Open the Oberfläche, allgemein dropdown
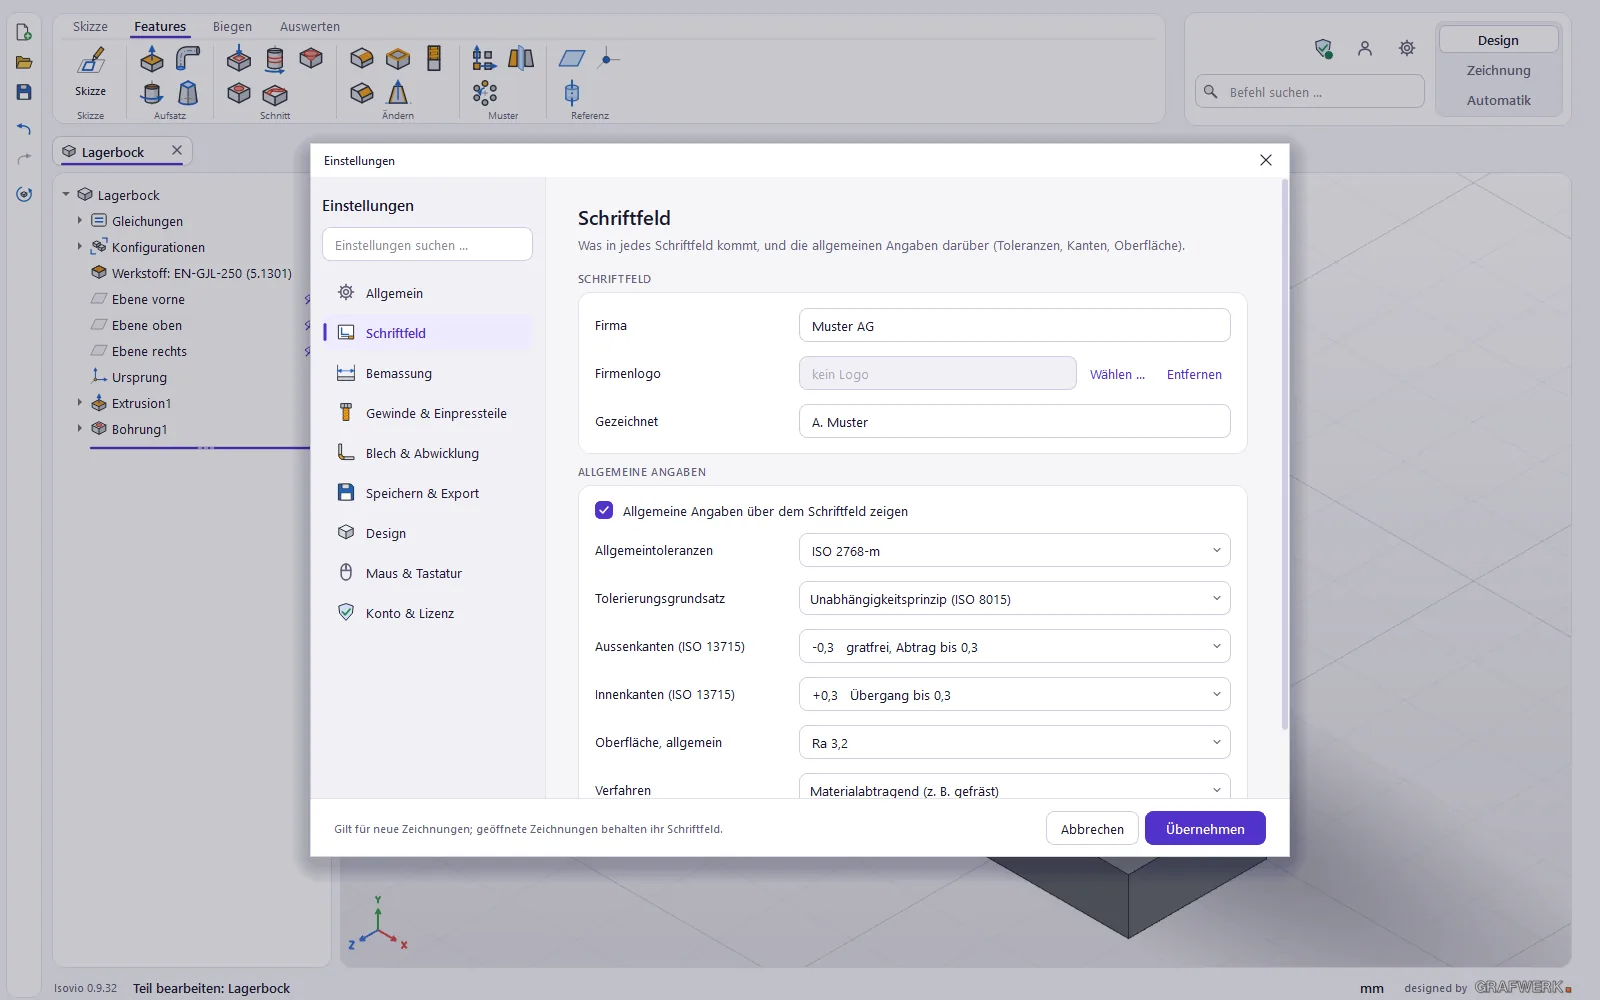Screen dimensions: 1600x1000 click(x=1014, y=742)
